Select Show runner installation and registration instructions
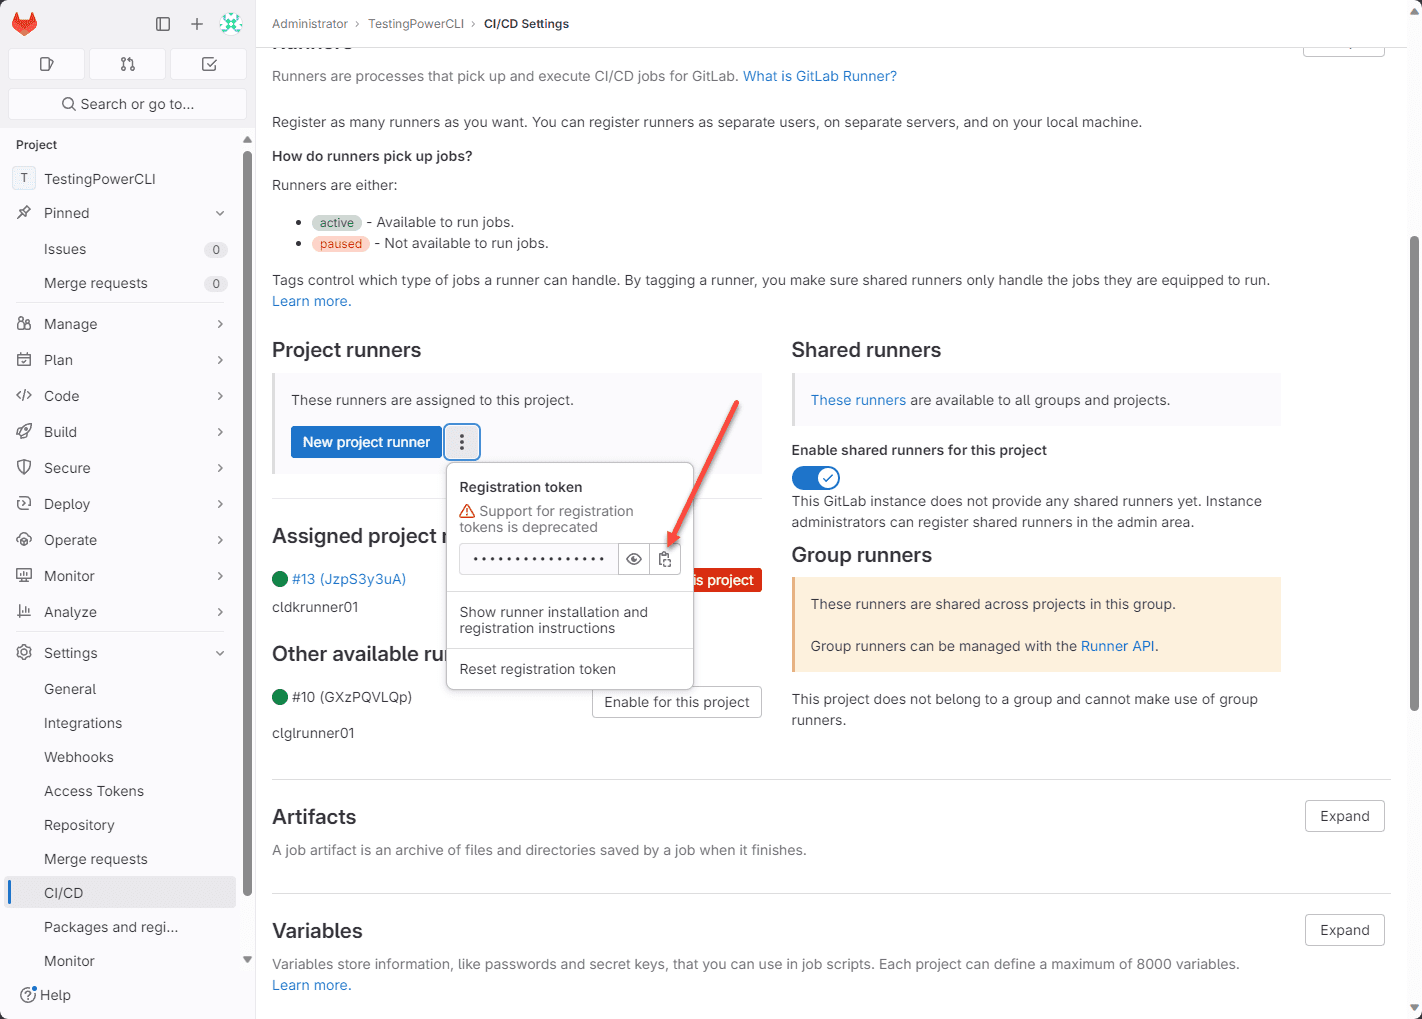The width and height of the screenshot is (1422, 1019). coord(554,620)
